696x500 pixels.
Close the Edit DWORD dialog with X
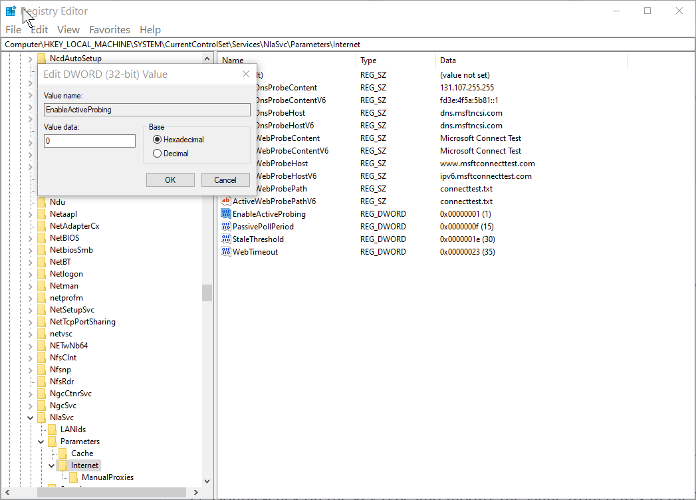coord(246,74)
